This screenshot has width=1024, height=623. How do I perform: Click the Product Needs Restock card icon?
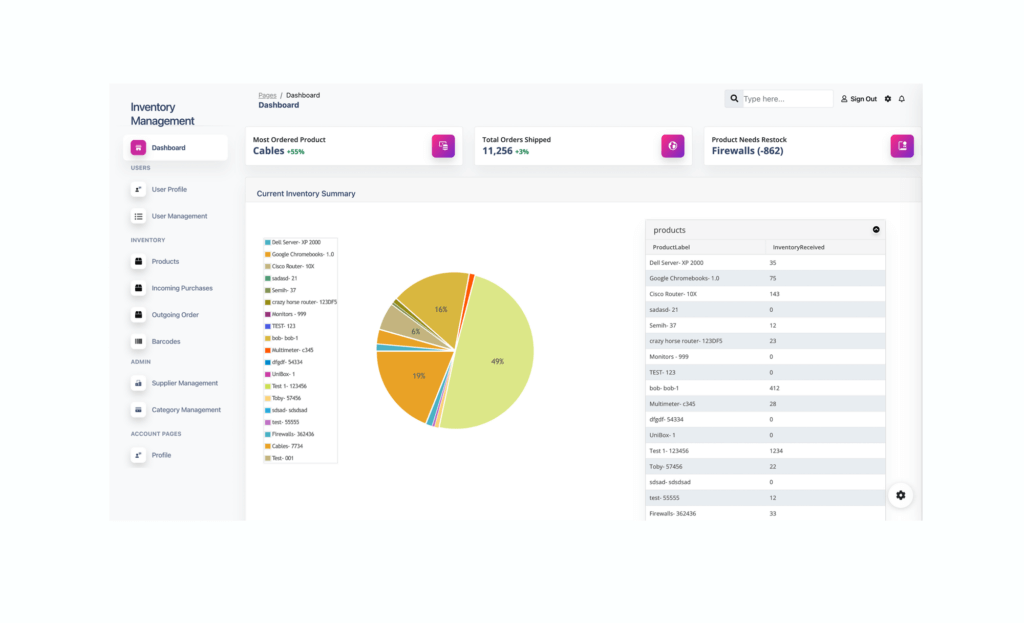tap(902, 146)
